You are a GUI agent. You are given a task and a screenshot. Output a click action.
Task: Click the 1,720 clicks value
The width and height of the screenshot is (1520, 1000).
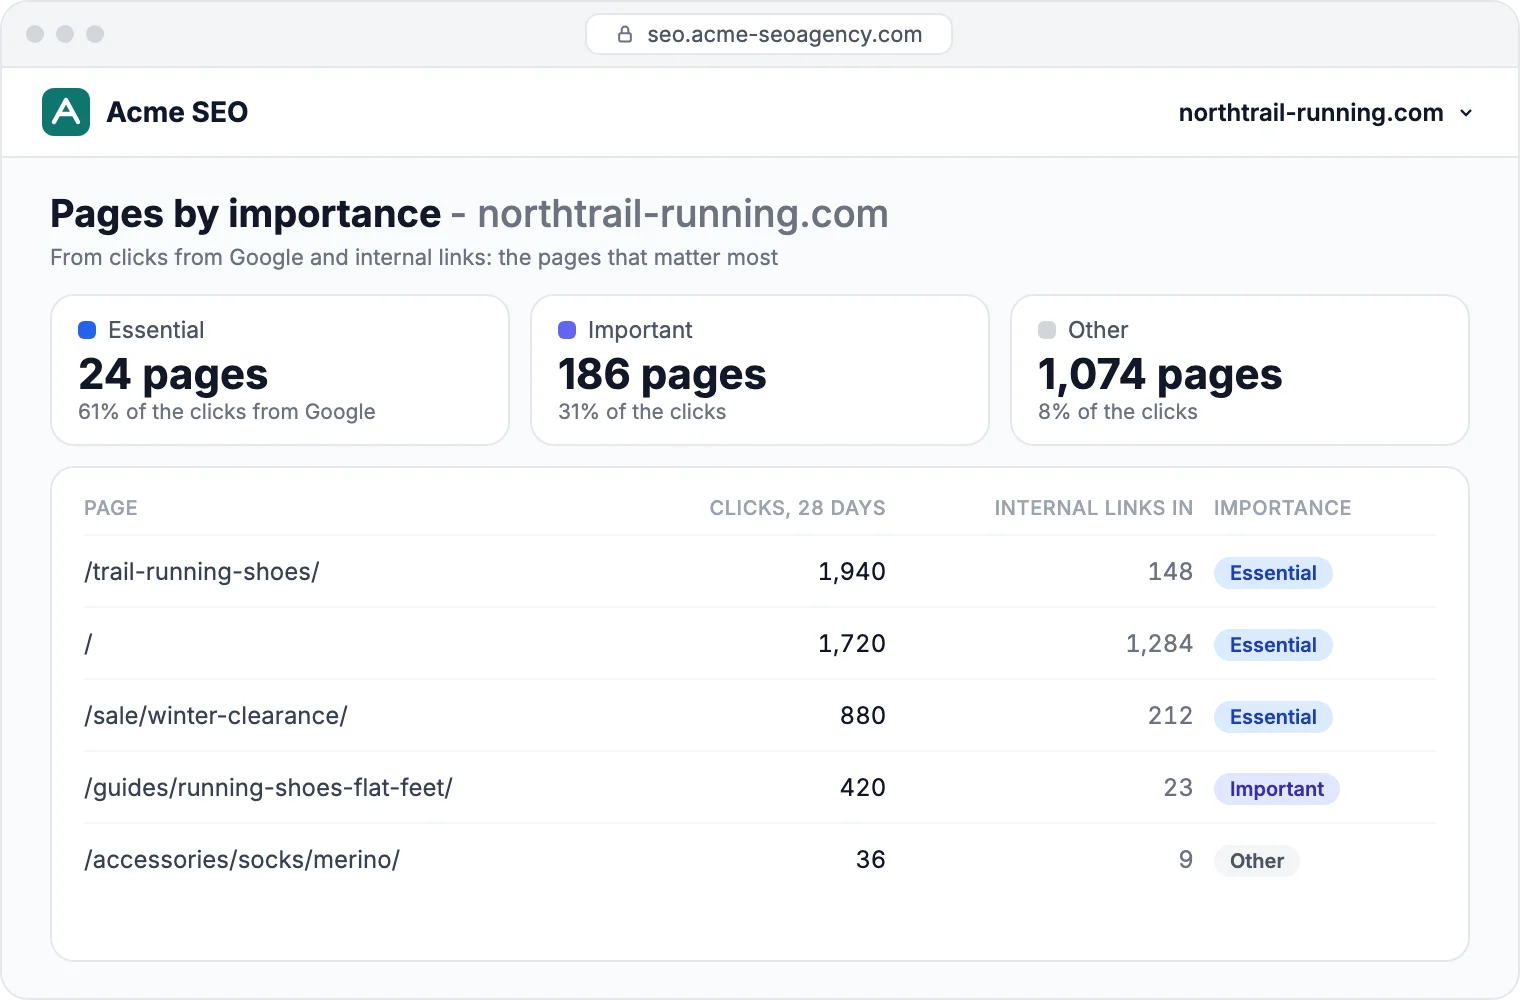(x=852, y=644)
